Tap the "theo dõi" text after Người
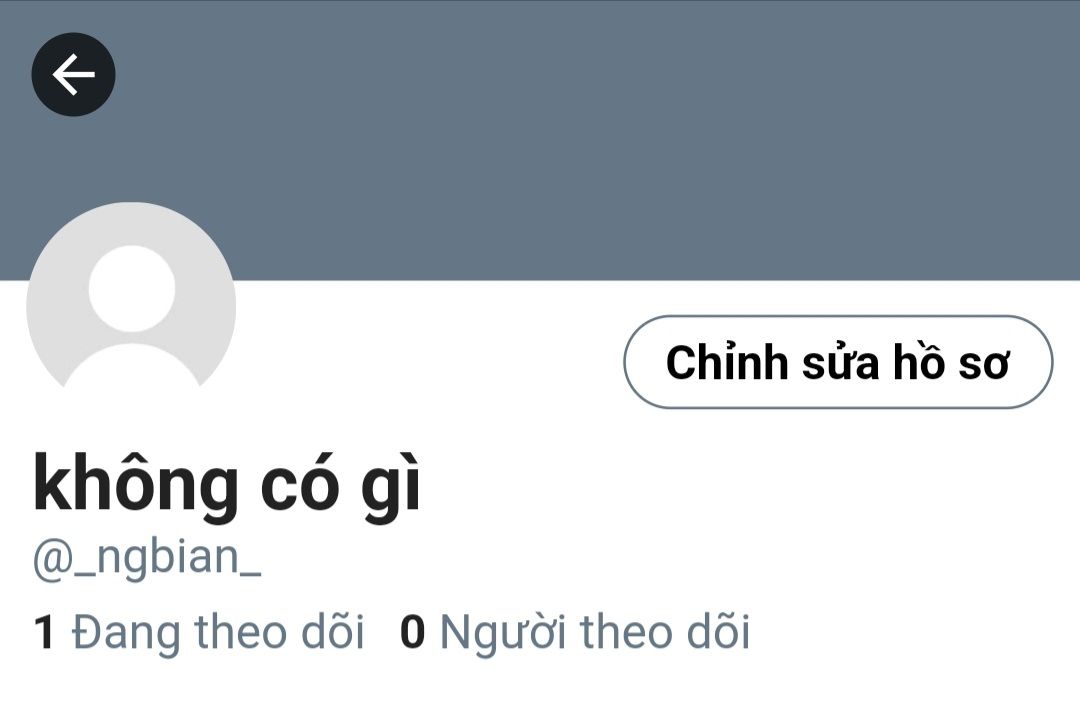 665,631
